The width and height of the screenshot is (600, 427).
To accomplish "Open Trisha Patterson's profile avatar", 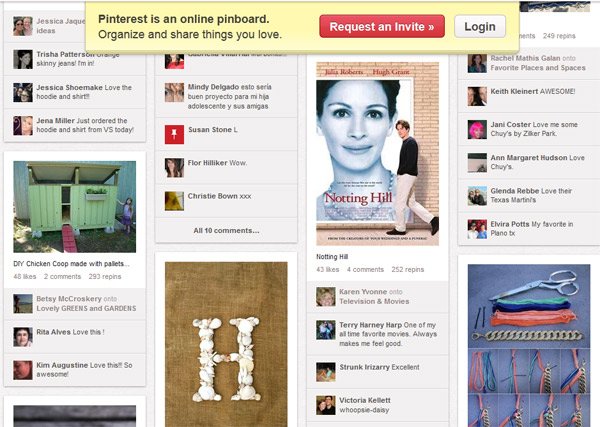I will coord(23,59).
